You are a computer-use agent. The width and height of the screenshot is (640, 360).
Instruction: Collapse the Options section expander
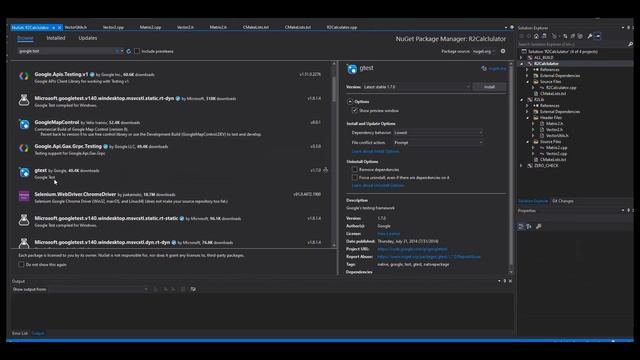[350, 102]
